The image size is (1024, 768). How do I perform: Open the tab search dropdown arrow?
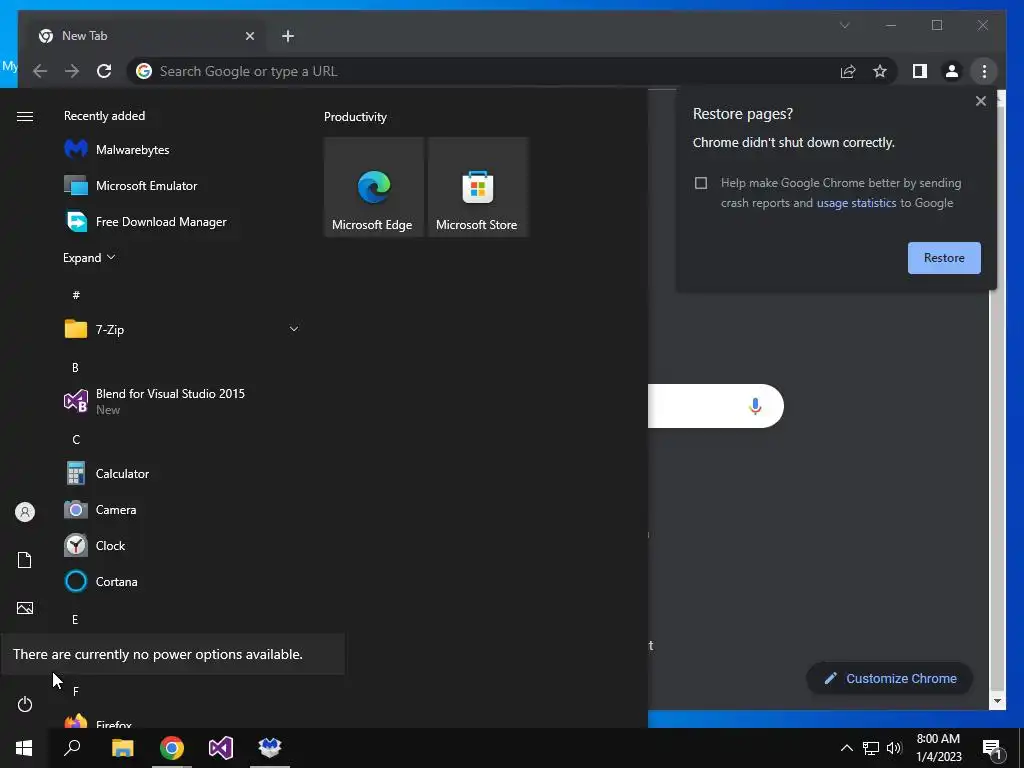pyautogui.click(x=844, y=25)
